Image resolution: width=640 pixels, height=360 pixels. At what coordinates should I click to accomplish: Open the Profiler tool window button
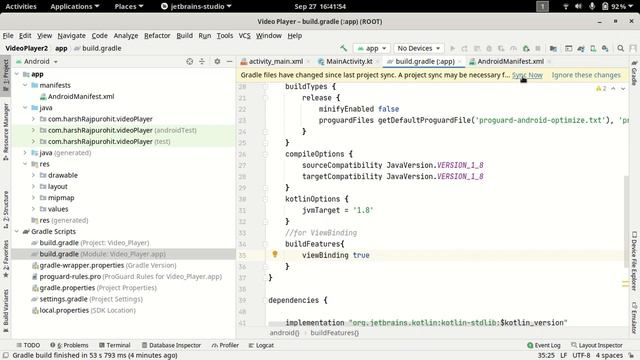(x=225, y=345)
